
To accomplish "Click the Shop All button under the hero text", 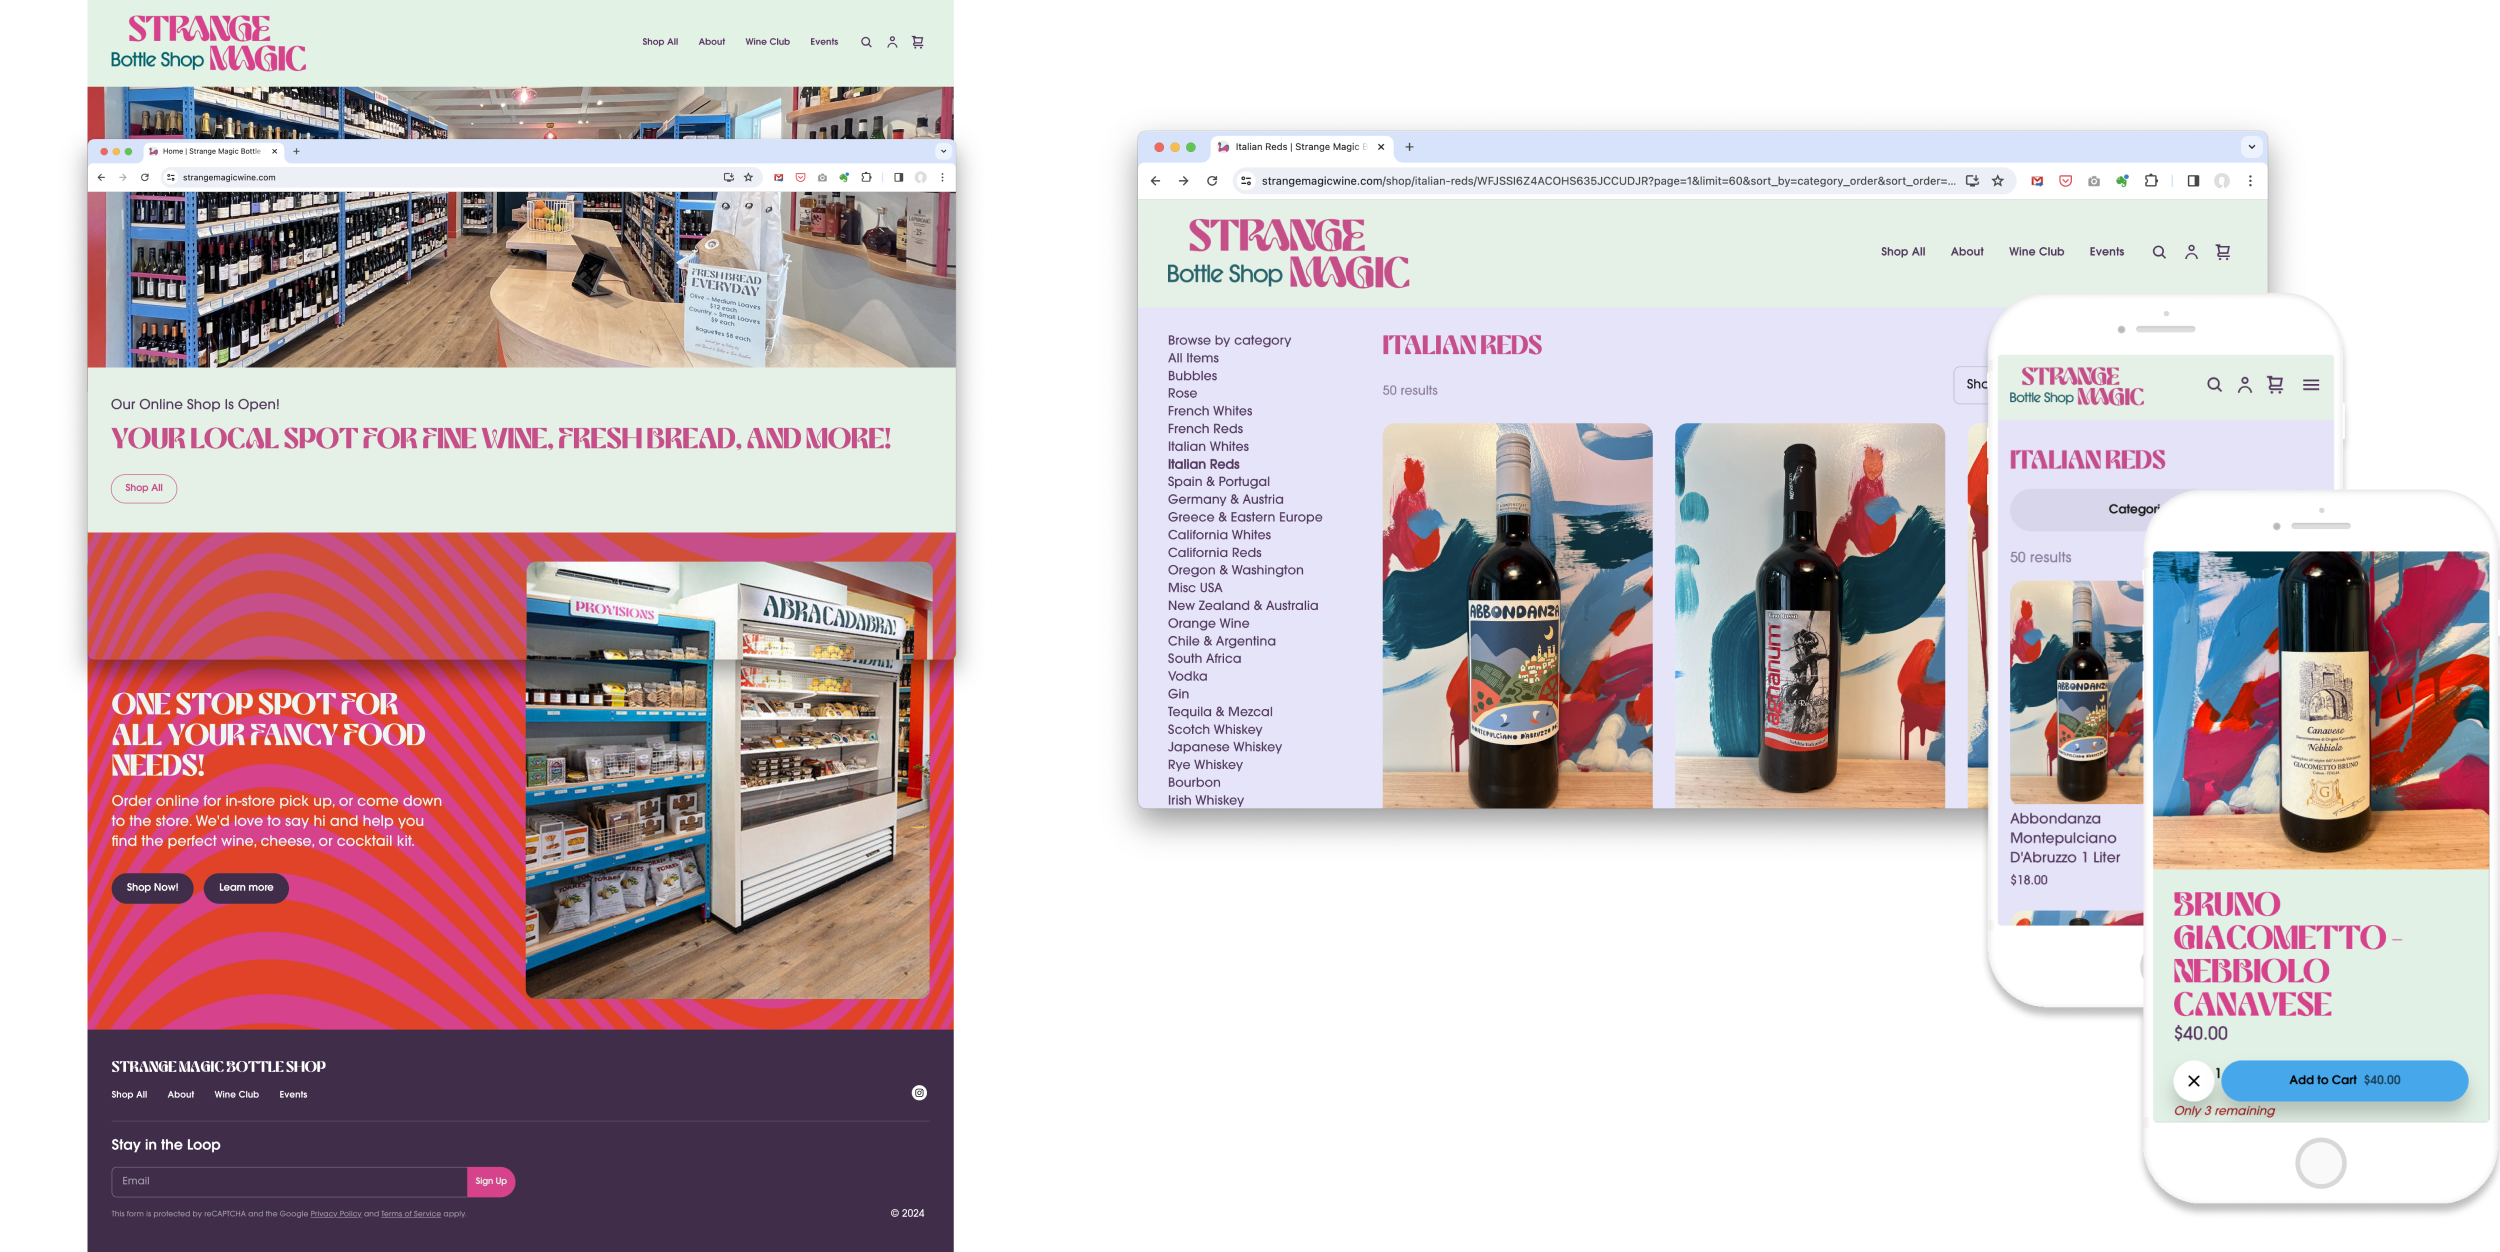I will click(x=144, y=488).
